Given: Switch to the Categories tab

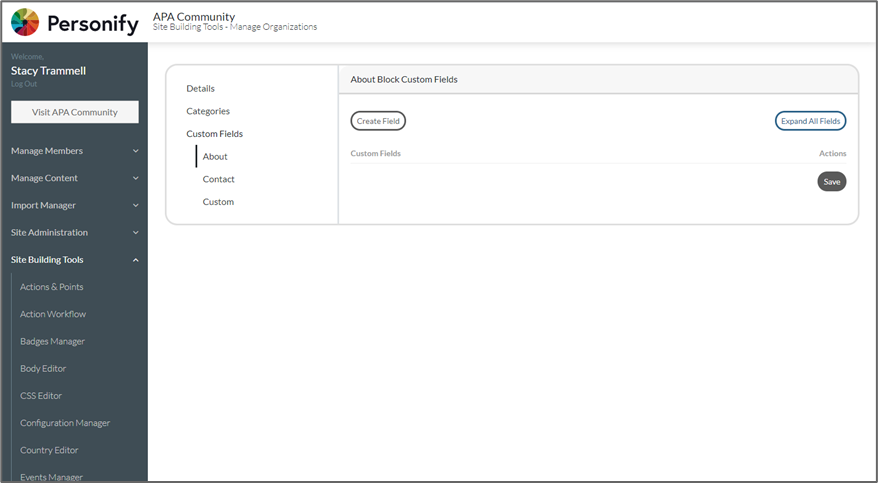Looking at the screenshot, I should 208,111.
